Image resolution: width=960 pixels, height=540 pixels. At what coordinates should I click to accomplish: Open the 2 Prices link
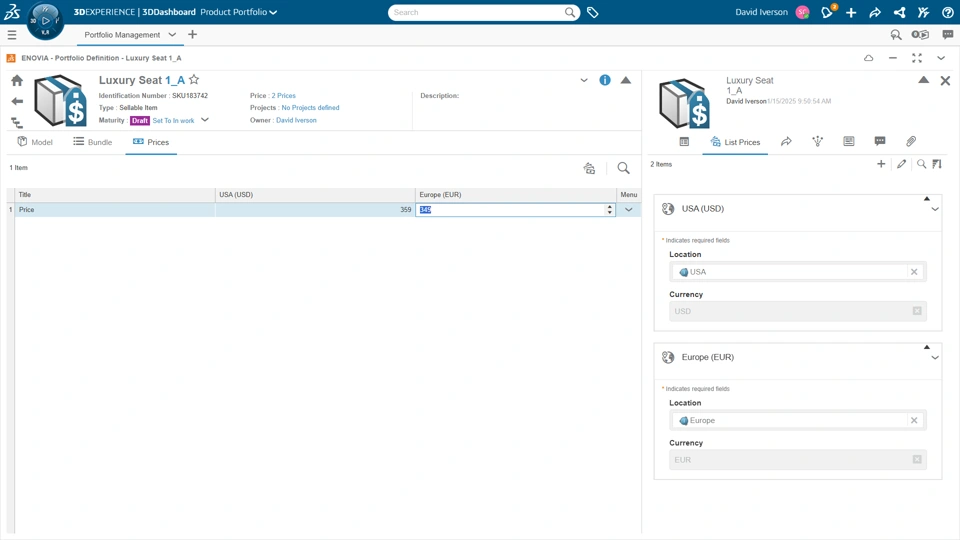pos(283,96)
